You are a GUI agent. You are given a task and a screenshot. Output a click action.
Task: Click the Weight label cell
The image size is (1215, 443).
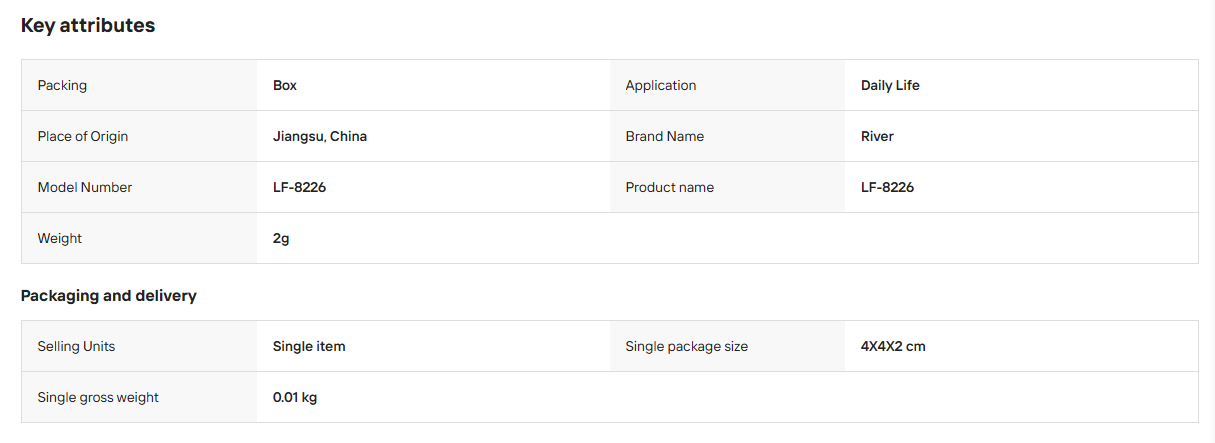[x=139, y=238]
